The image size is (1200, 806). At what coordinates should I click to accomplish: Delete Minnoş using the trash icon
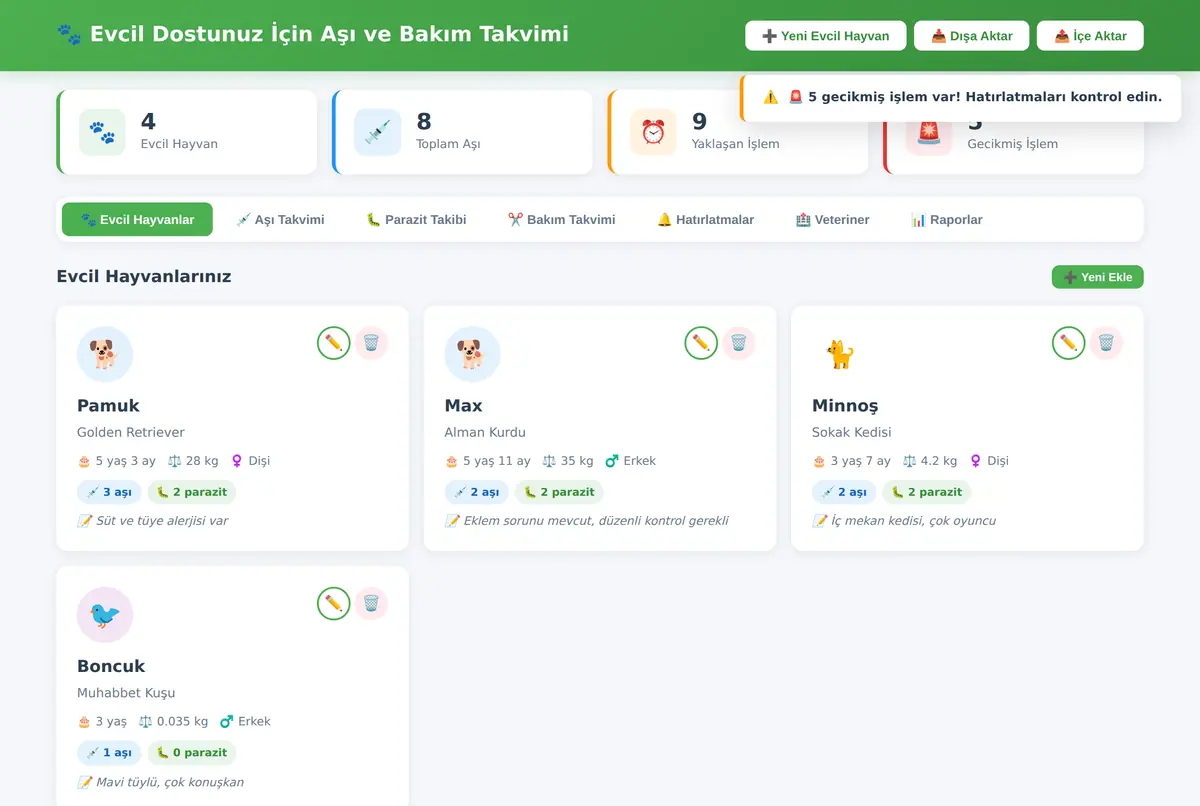(1106, 343)
